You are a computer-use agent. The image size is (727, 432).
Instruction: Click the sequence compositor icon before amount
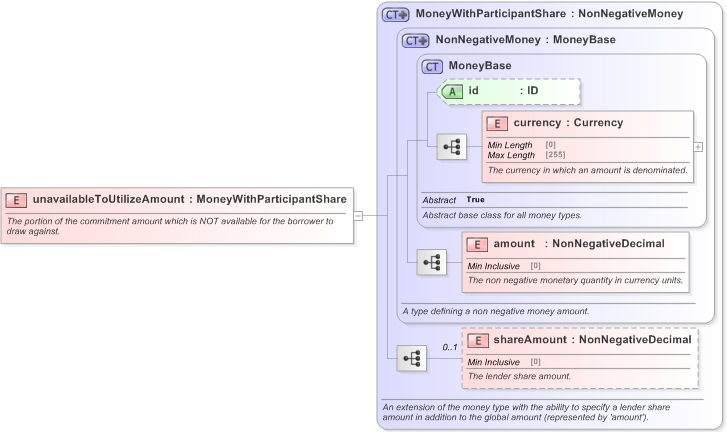pos(432,262)
